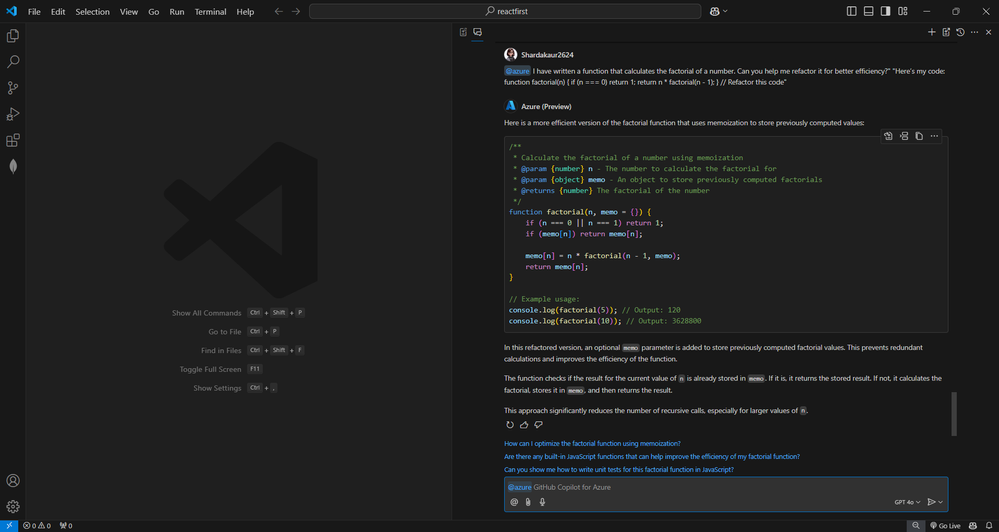Mark response unhelpful with thumbs down
Viewport: 999px width, 532px height.
[x=538, y=424]
